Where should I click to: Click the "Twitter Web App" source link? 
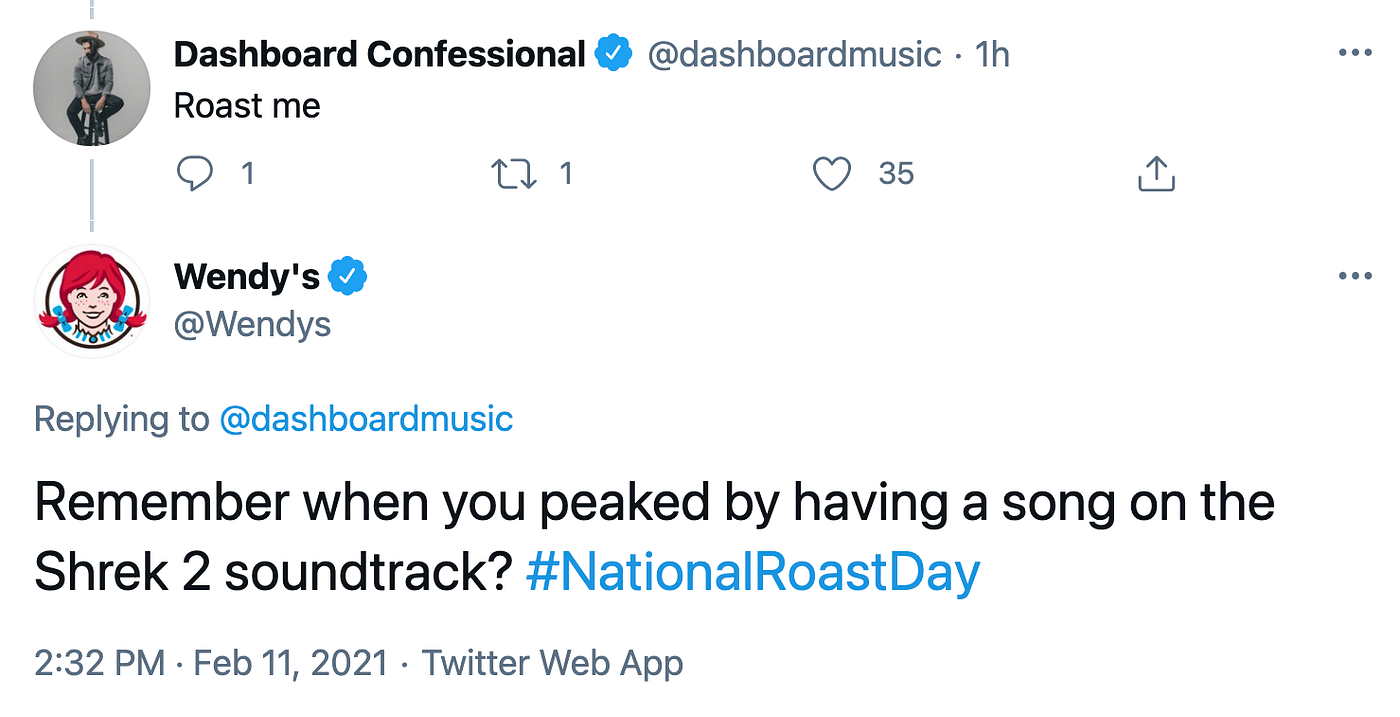point(552,663)
